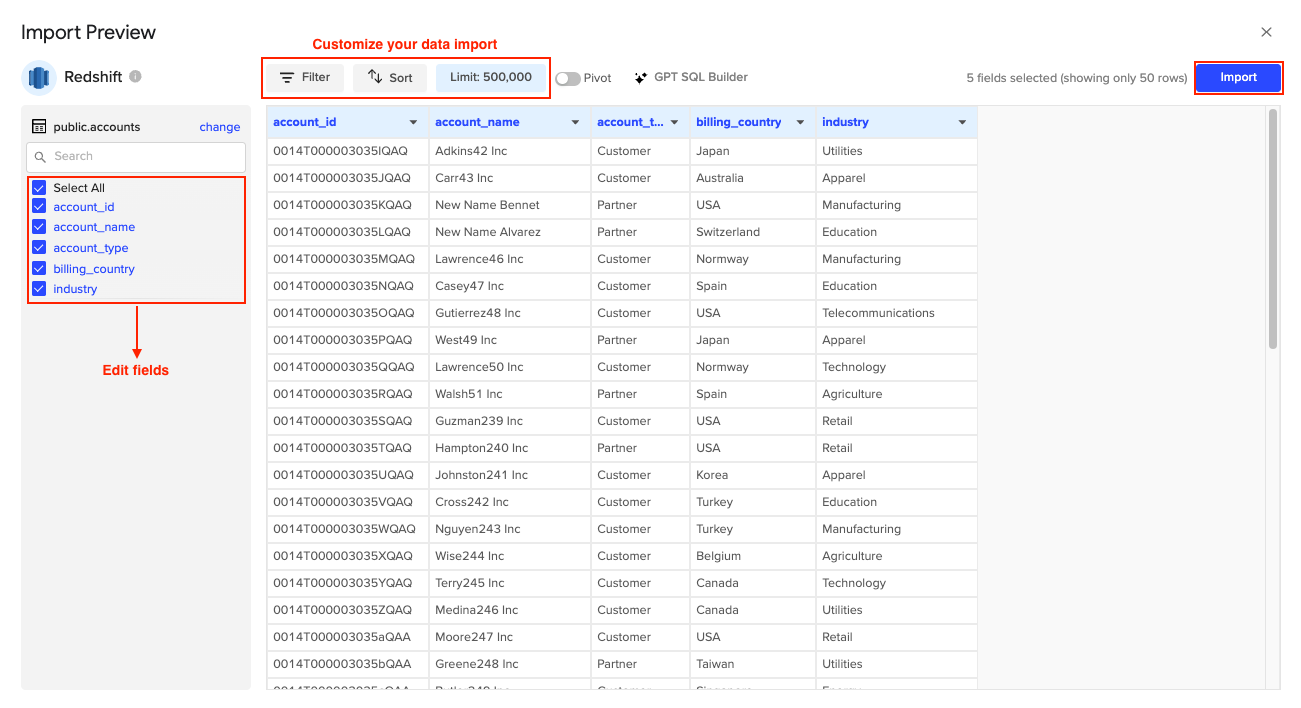Click the Gutierrez48 Inc cell
Image resolution: width=1301 pixels, height=708 pixels.
click(509, 313)
